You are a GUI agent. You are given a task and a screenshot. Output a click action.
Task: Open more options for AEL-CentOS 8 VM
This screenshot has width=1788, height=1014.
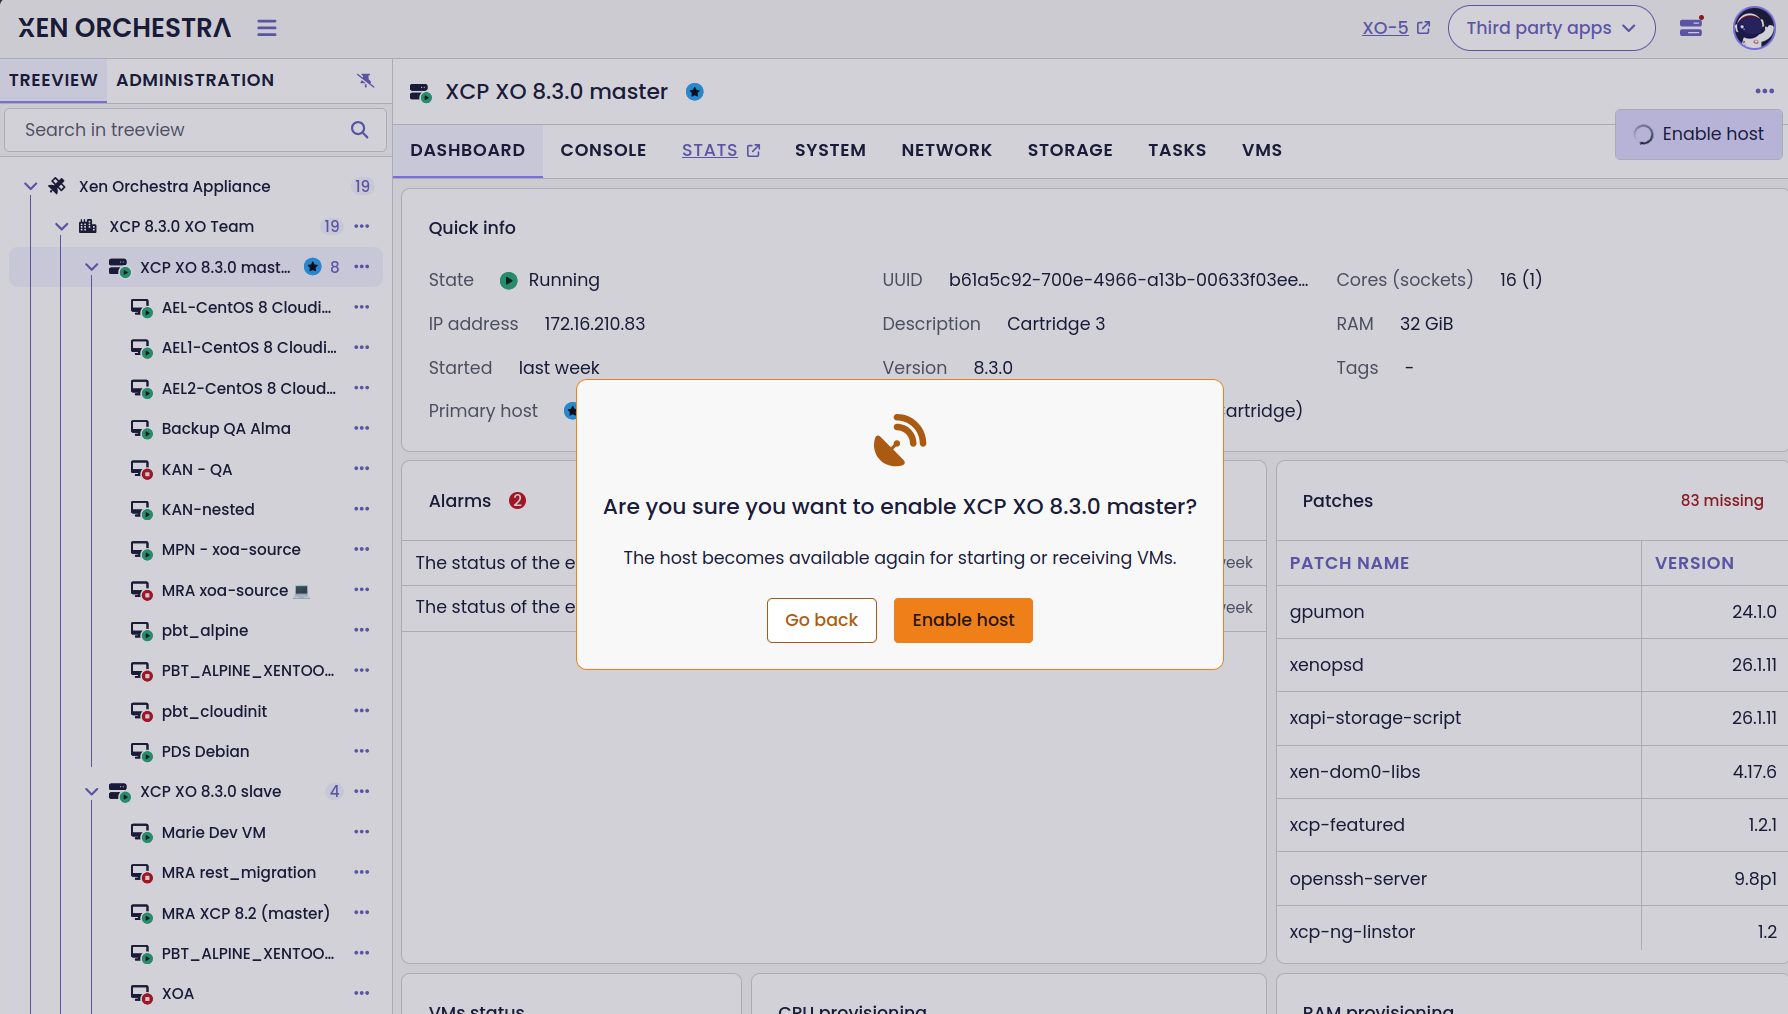point(362,307)
